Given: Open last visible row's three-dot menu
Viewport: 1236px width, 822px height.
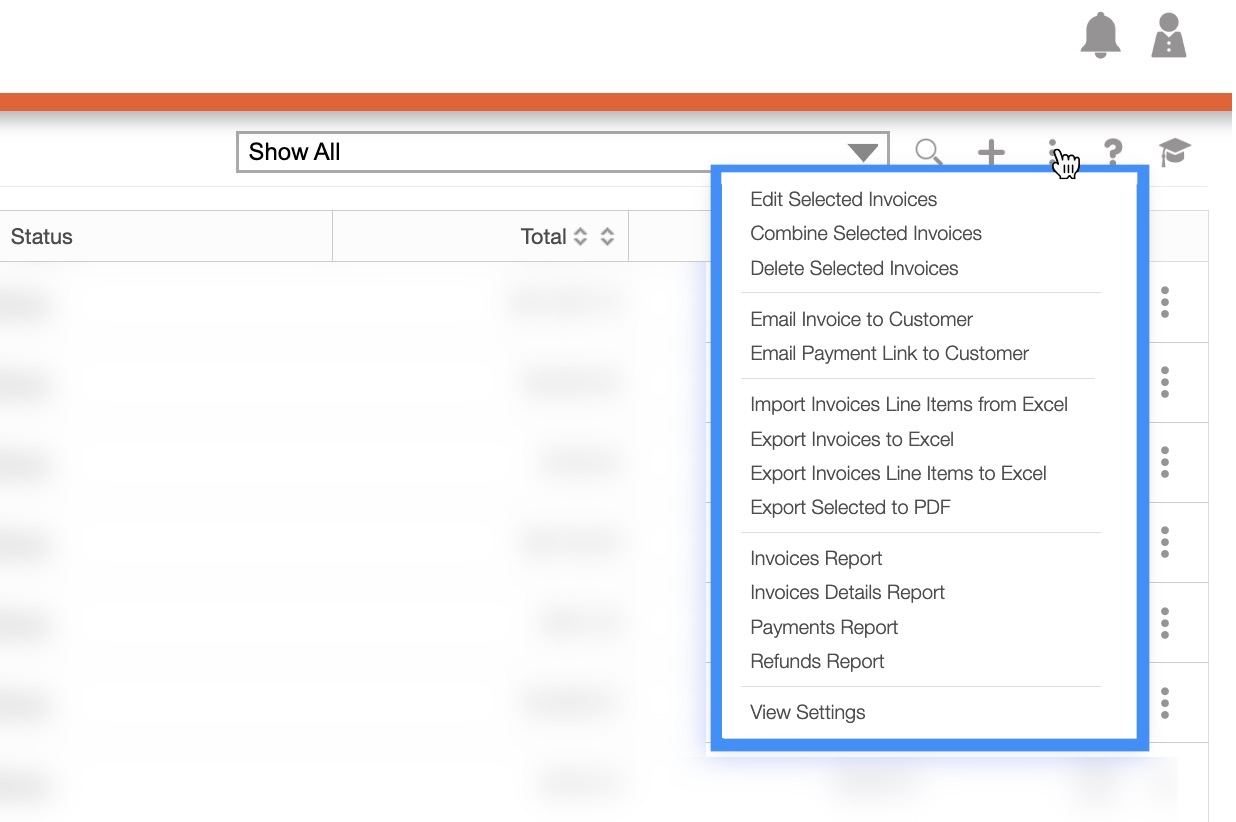Looking at the screenshot, I should point(1165,703).
